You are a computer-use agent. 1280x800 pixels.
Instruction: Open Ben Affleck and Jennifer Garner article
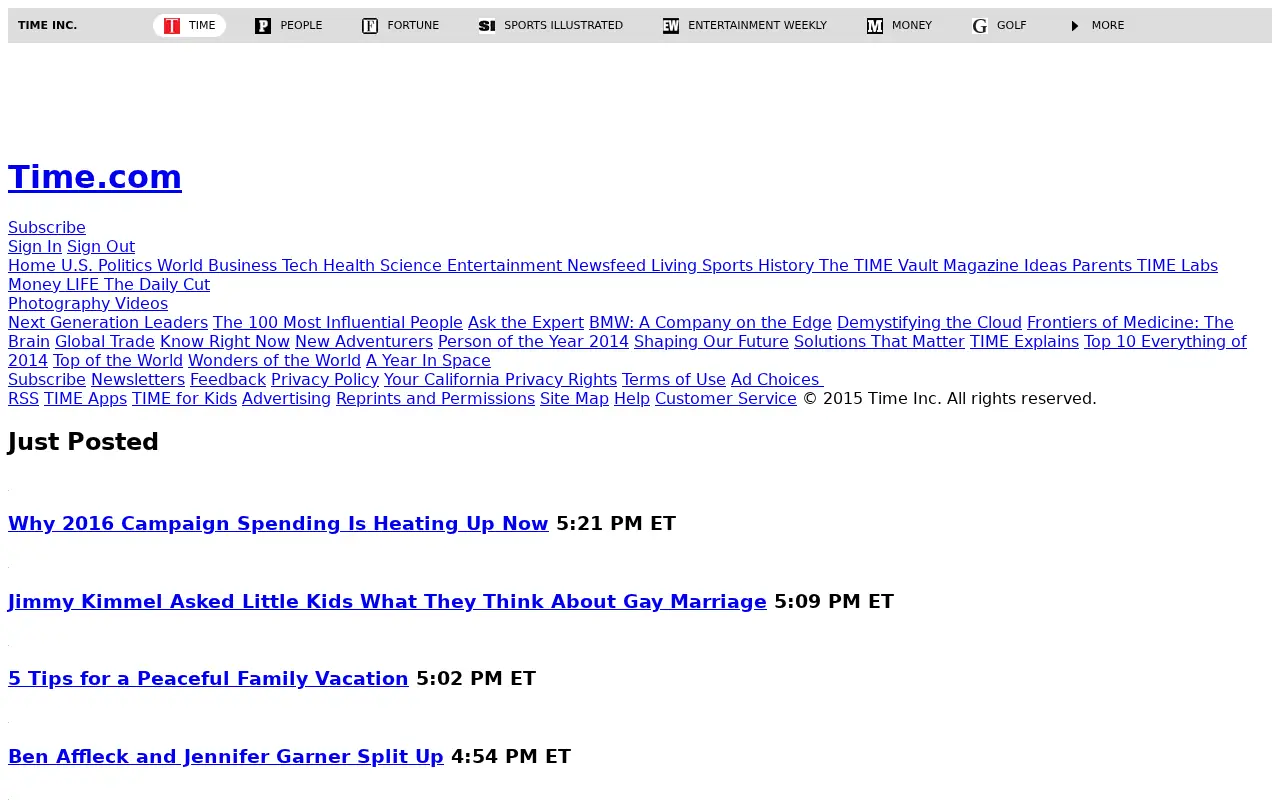[226, 757]
